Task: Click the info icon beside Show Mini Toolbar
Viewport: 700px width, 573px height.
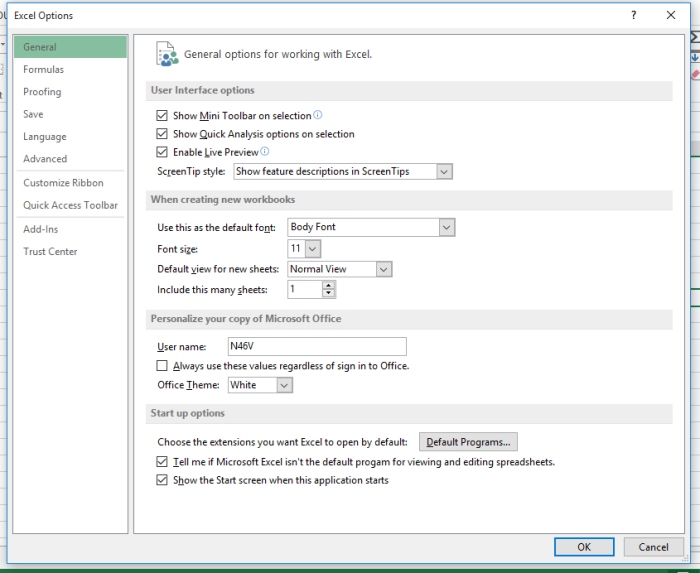Action: click(318, 115)
